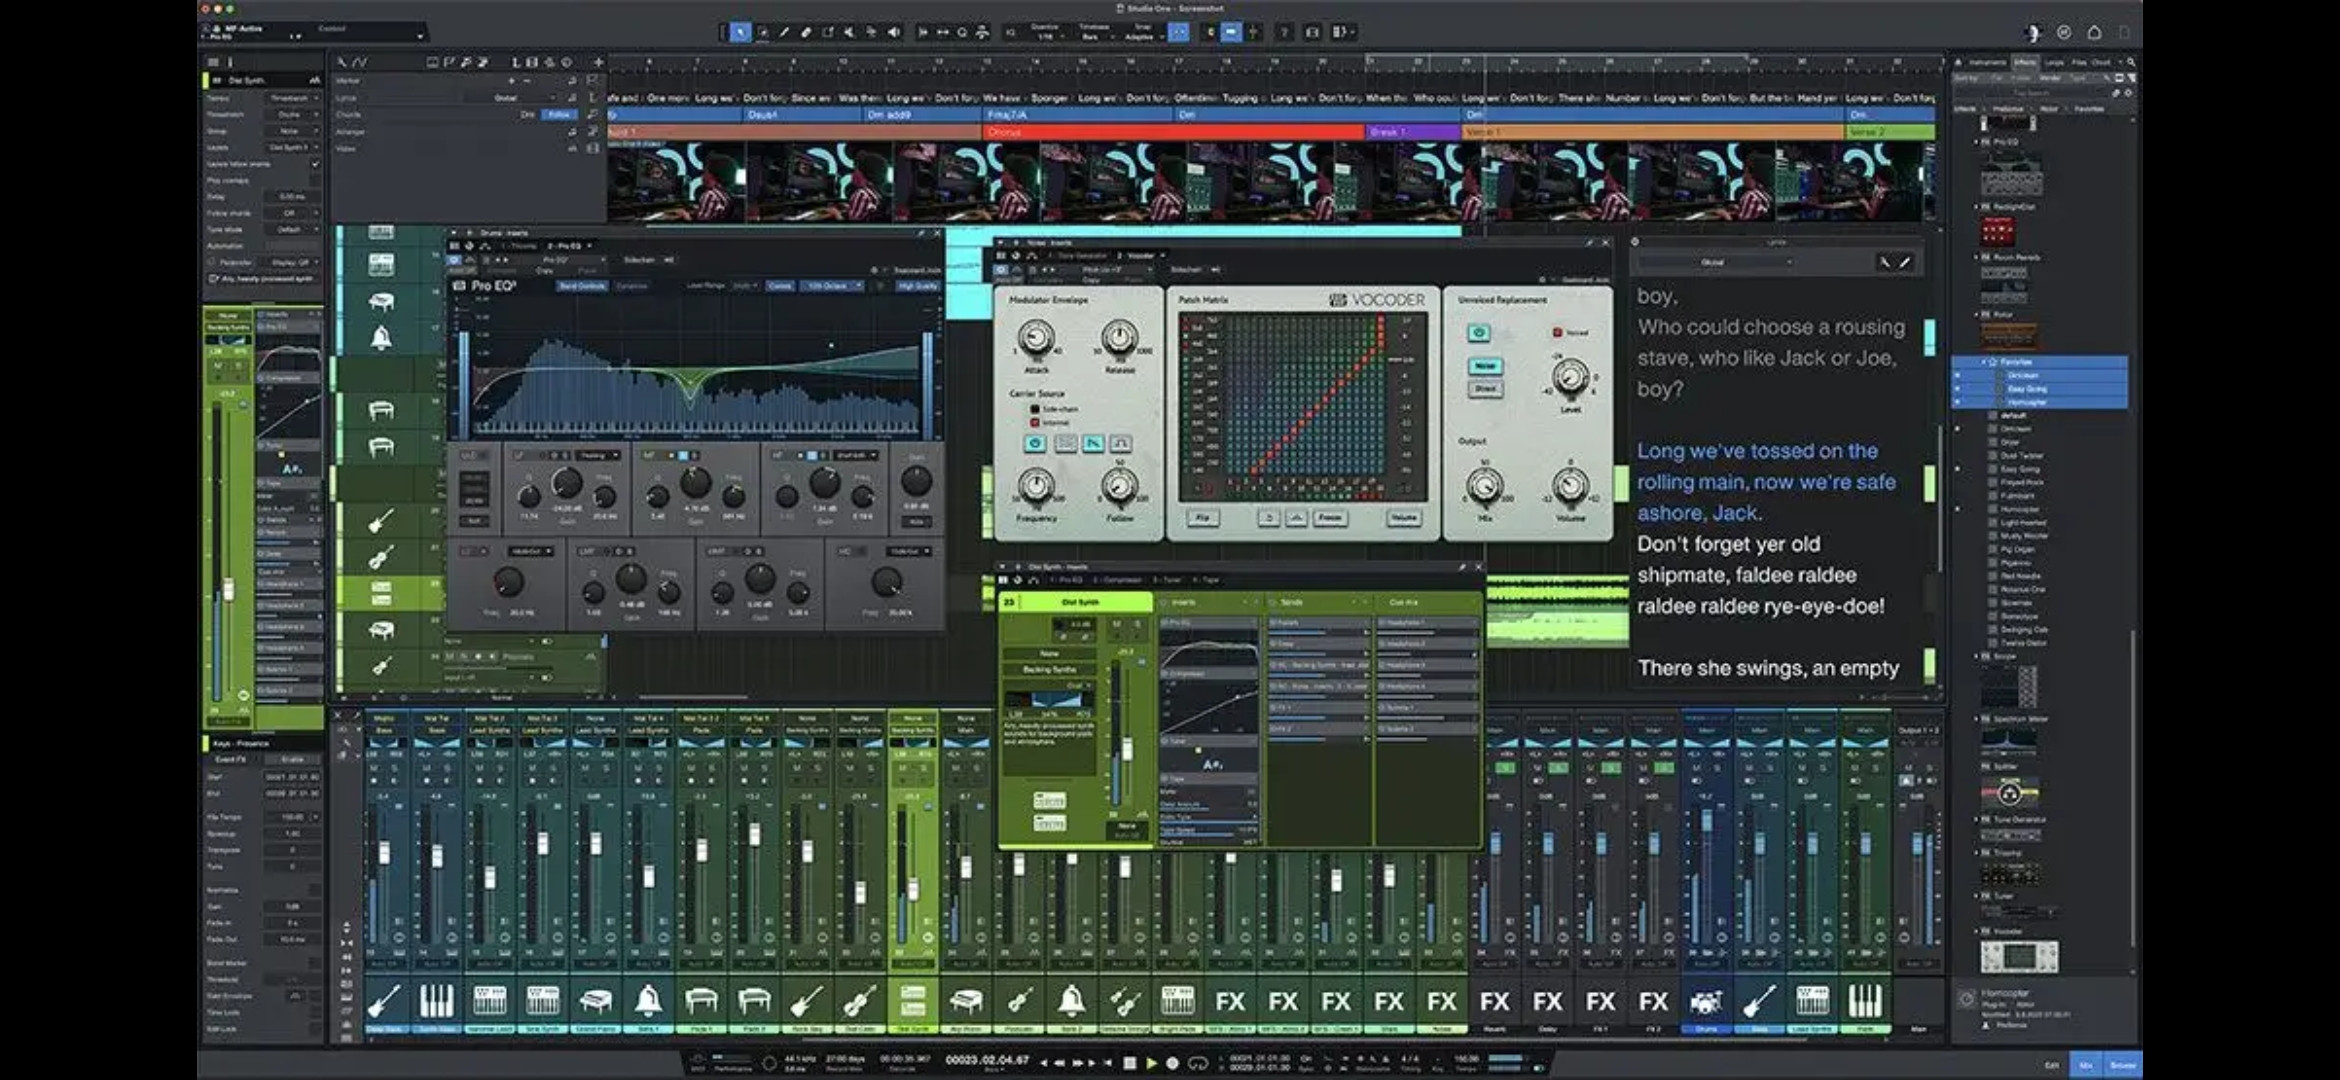The height and width of the screenshot is (1080, 2340).
Task: Open the Quantize dropdown in toolbar
Action: click(x=1044, y=33)
